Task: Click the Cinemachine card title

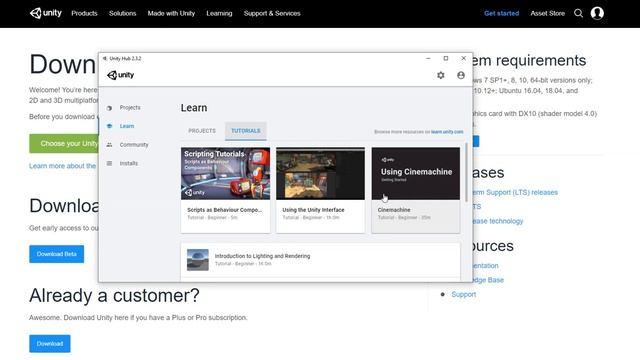Action: (x=394, y=210)
